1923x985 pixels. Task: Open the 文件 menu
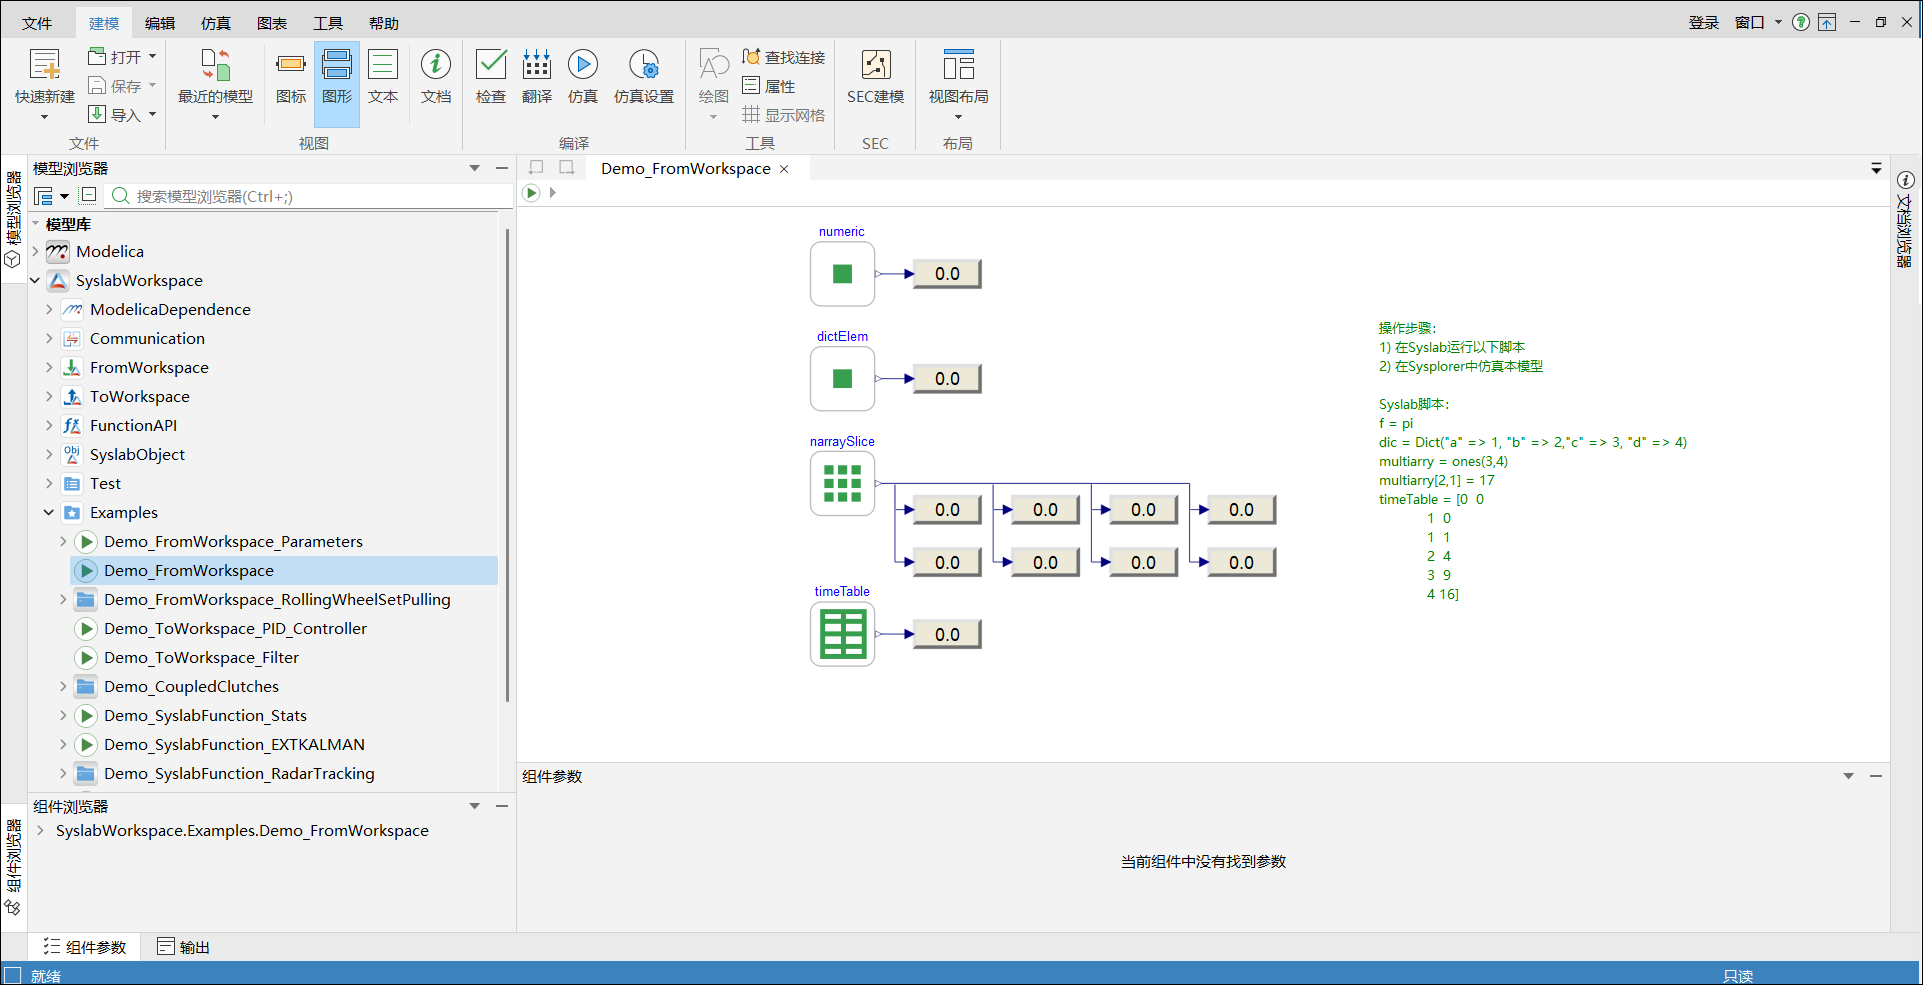coord(37,23)
